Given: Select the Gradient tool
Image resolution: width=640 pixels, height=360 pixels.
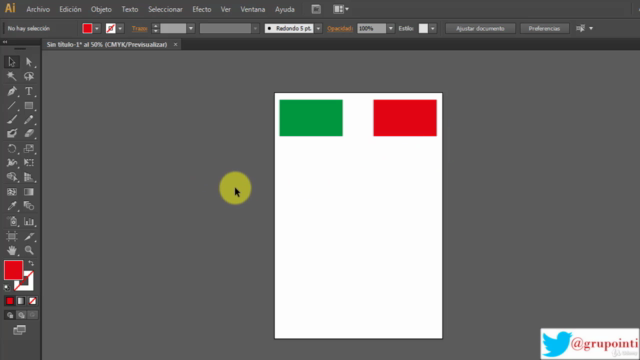Looking at the screenshot, I should [29, 192].
